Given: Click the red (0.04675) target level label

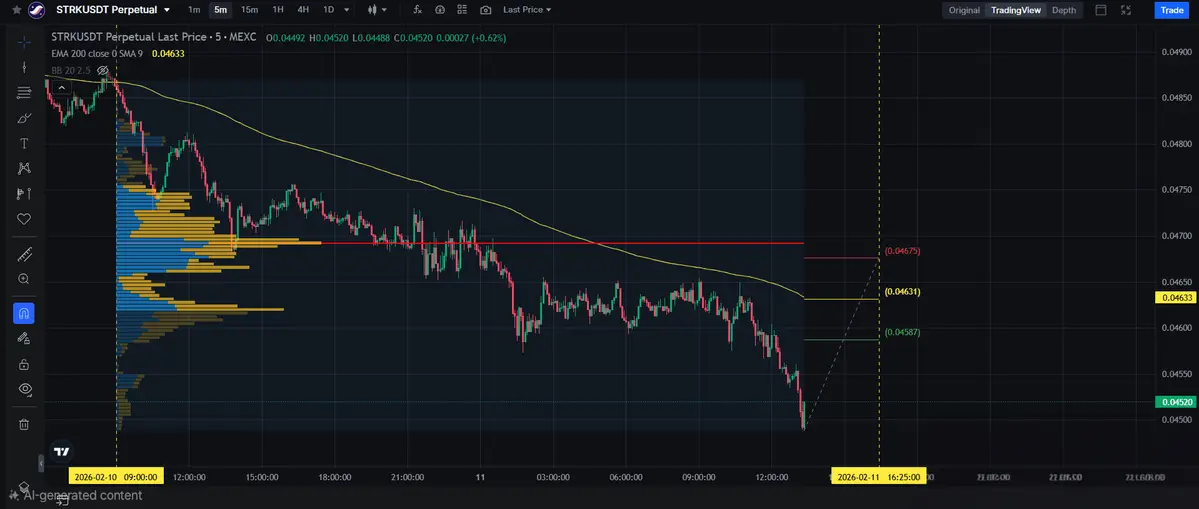Looking at the screenshot, I should coord(902,251).
